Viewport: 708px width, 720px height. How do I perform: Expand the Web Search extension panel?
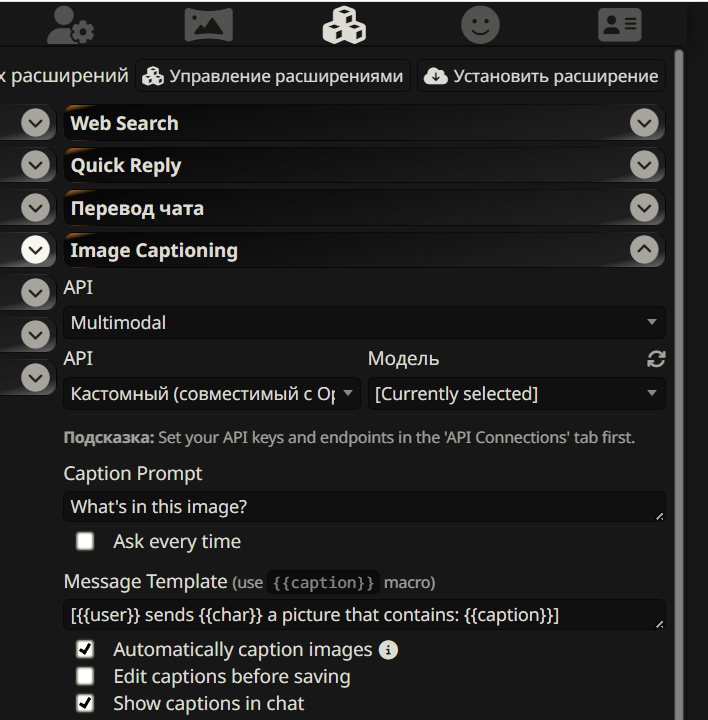tap(645, 123)
